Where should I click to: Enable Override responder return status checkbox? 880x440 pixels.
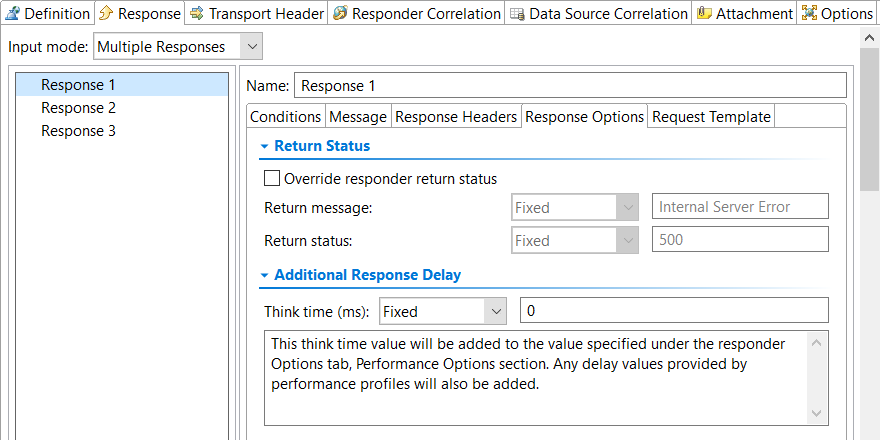coord(272,178)
